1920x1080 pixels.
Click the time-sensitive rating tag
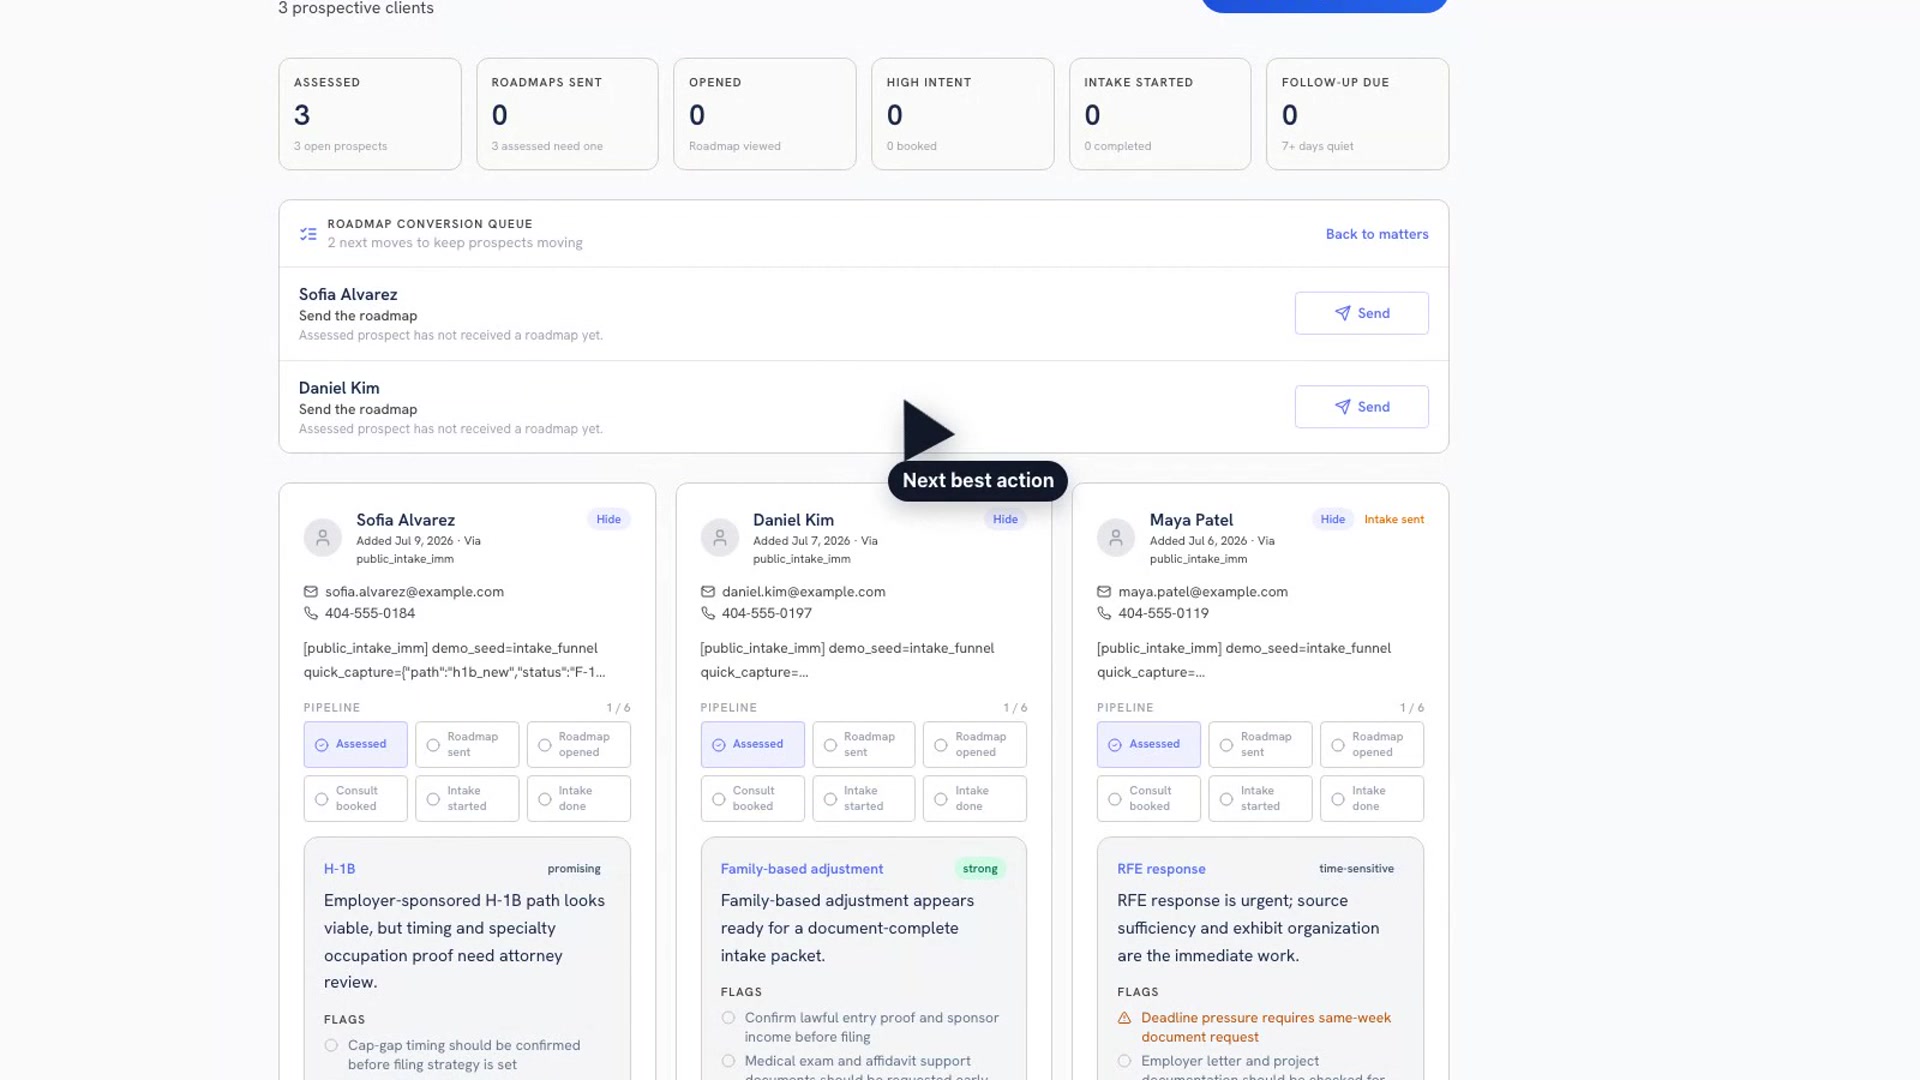point(1356,869)
